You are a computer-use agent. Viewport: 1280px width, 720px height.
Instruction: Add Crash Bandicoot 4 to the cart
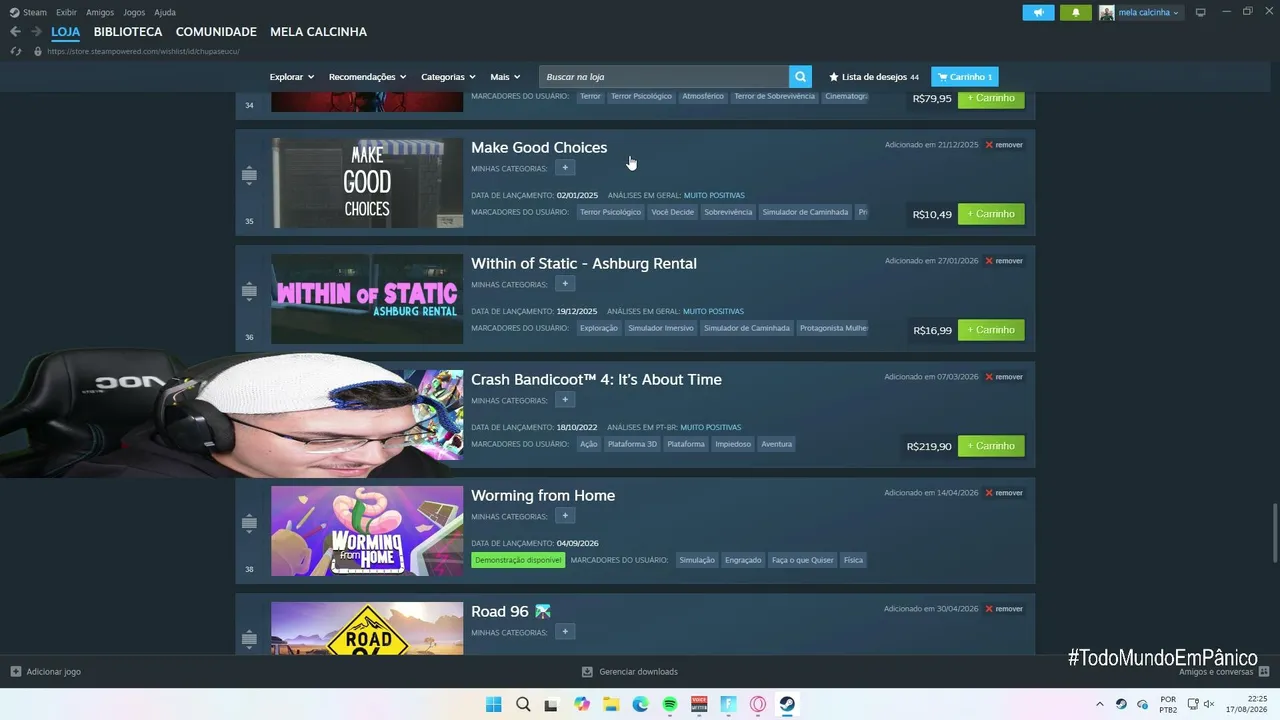991,446
